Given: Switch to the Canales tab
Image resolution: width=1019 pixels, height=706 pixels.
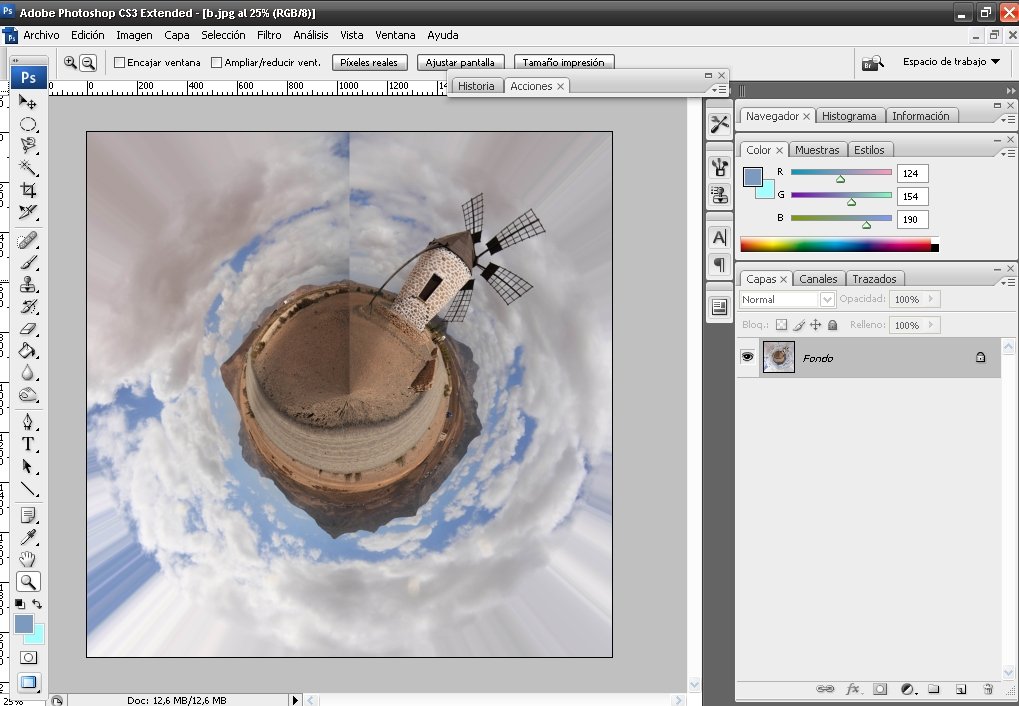Looking at the screenshot, I should [x=818, y=279].
